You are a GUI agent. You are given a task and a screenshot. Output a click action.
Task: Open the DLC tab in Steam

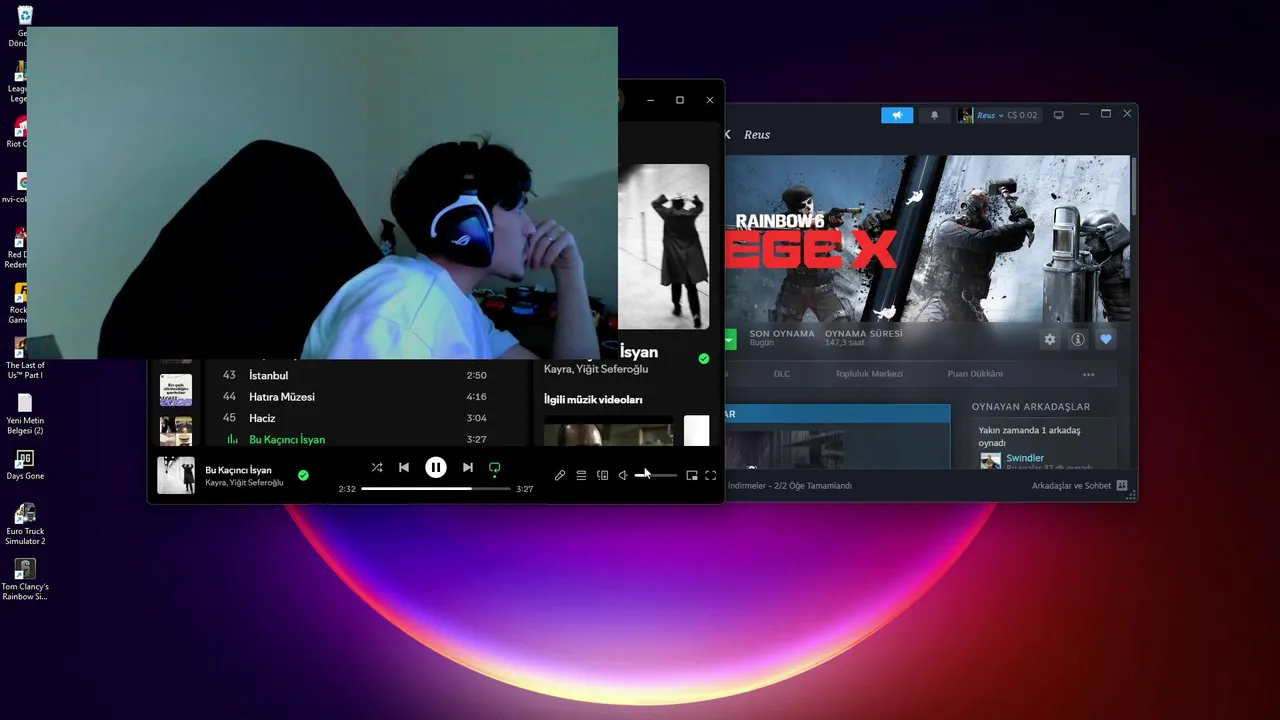tap(782, 374)
